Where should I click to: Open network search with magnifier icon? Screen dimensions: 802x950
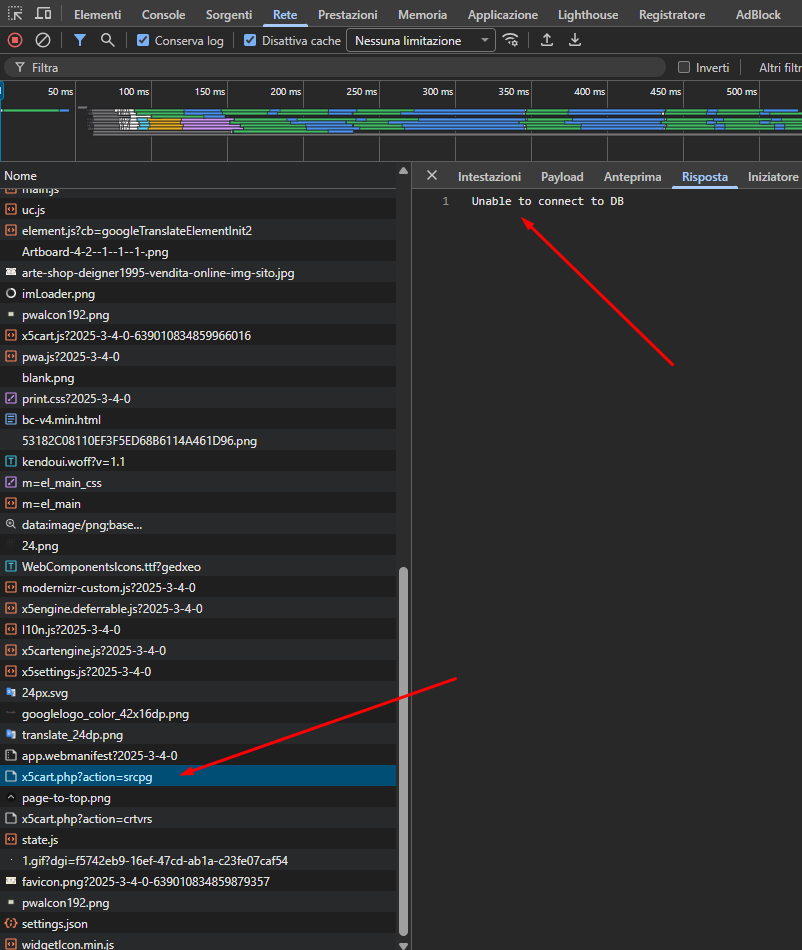pos(107,41)
